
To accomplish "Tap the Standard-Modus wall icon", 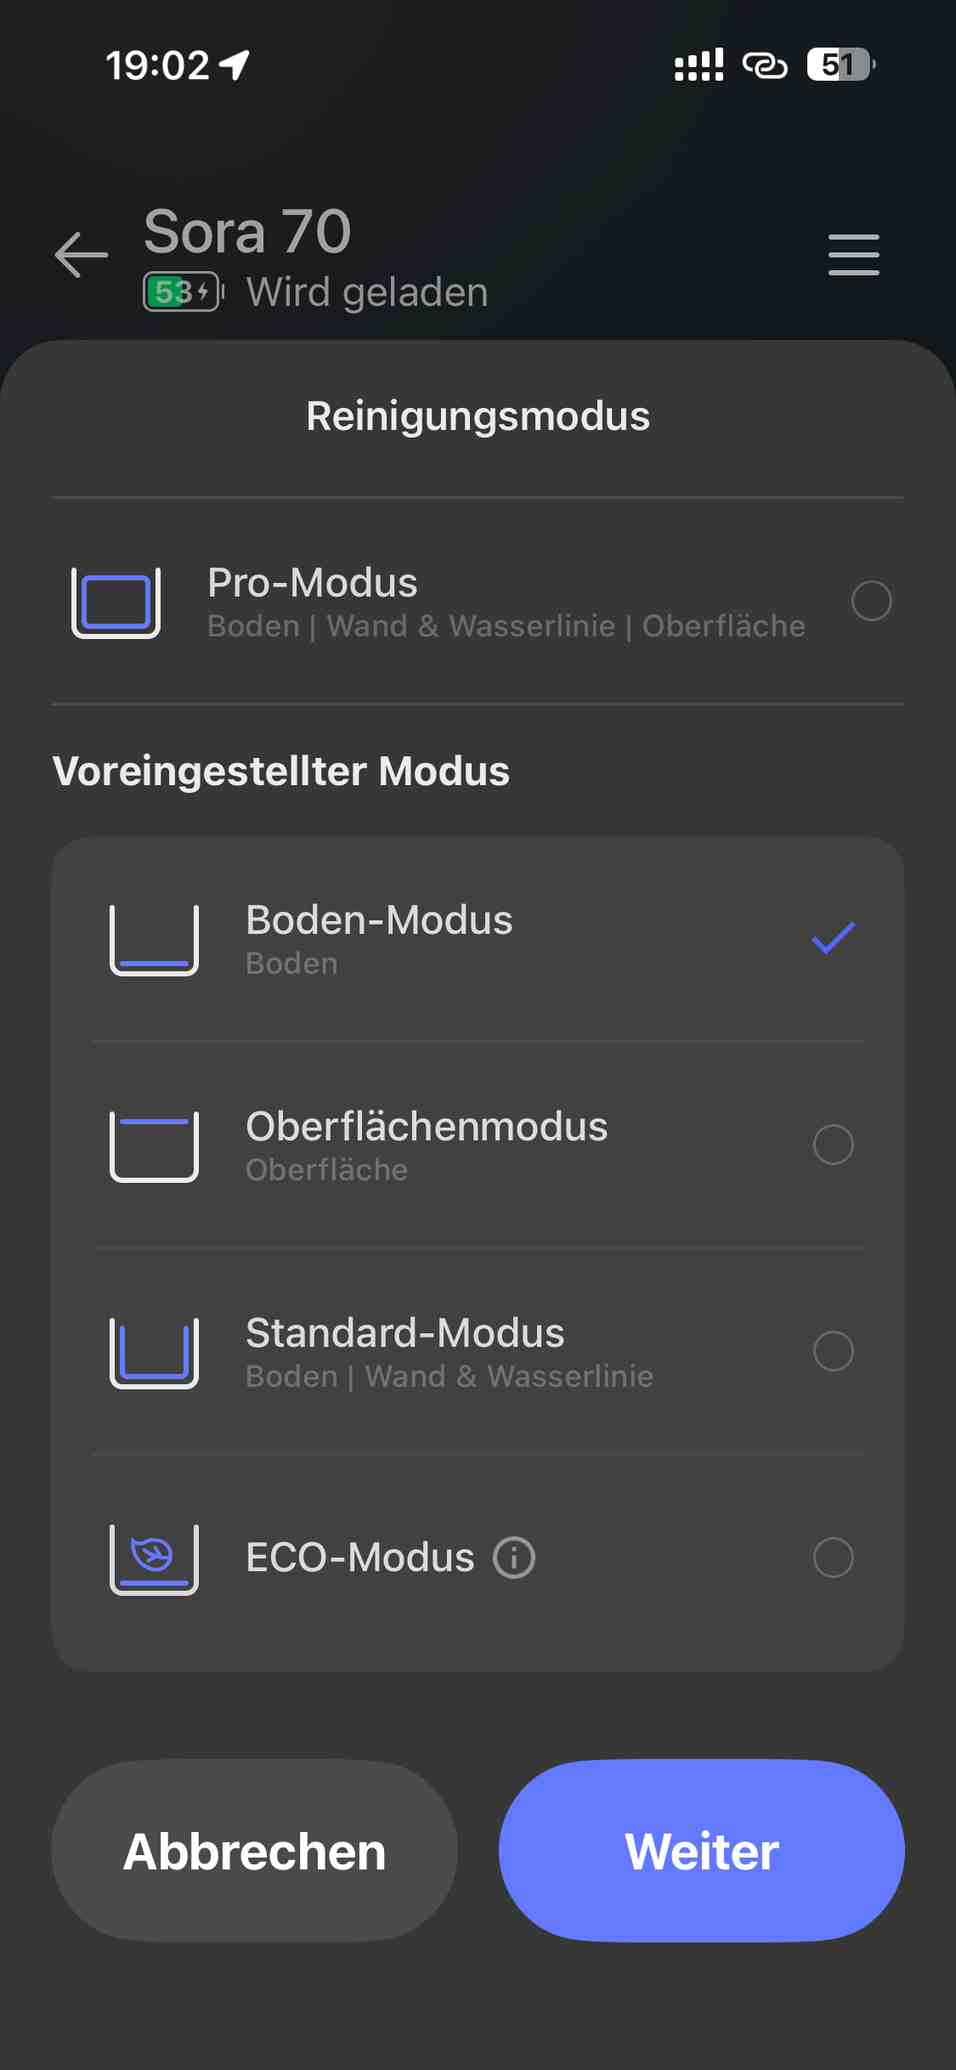I will click(154, 1353).
